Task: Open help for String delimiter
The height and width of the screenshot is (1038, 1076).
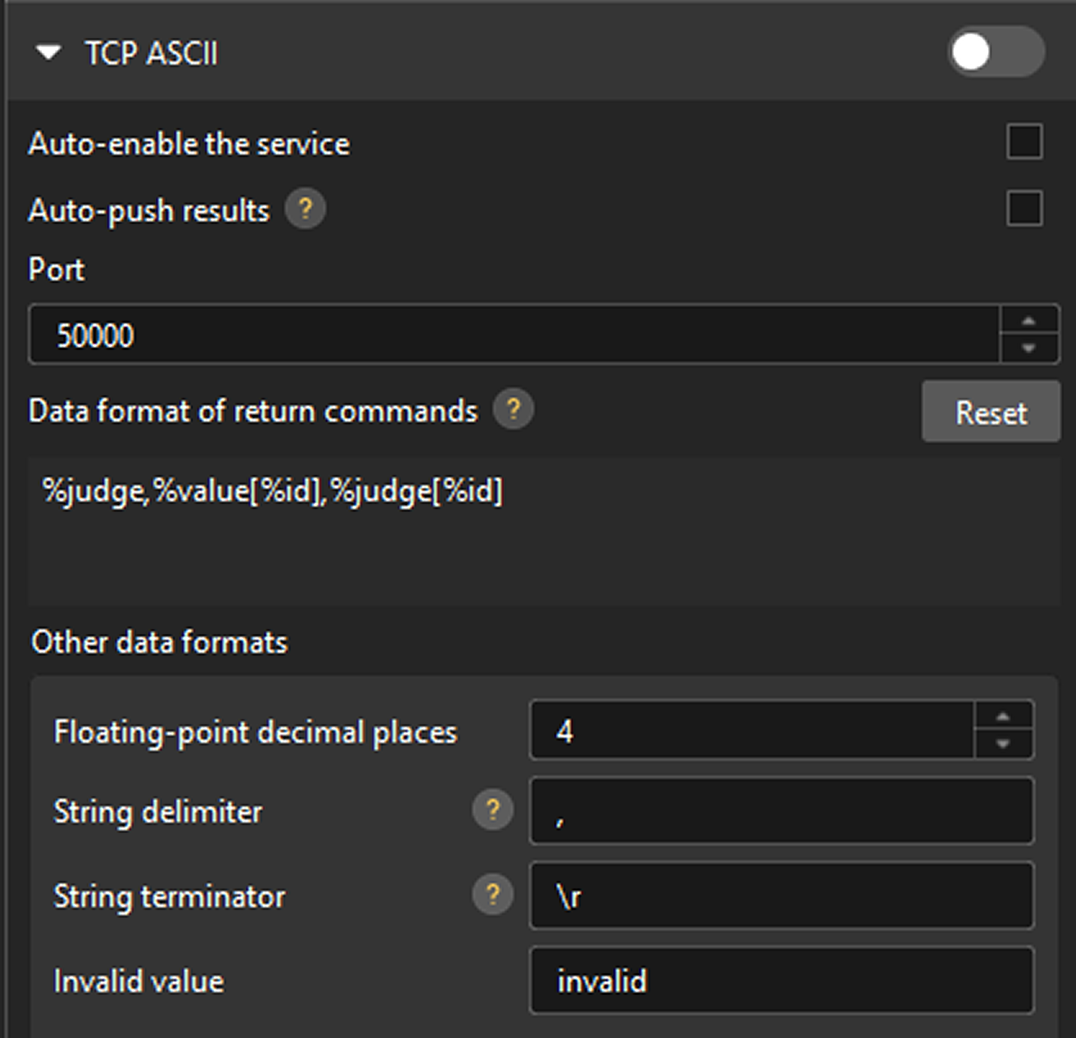Action: point(491,812)
